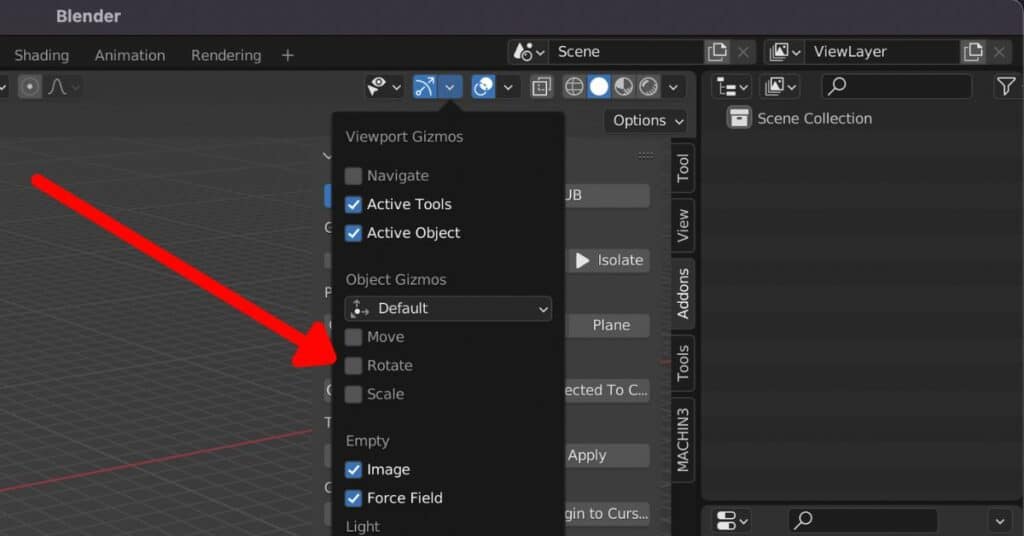Switch to the Tool sidebar tab
The height and width of the screenshot is (536, 1024).
pos(682,168)
